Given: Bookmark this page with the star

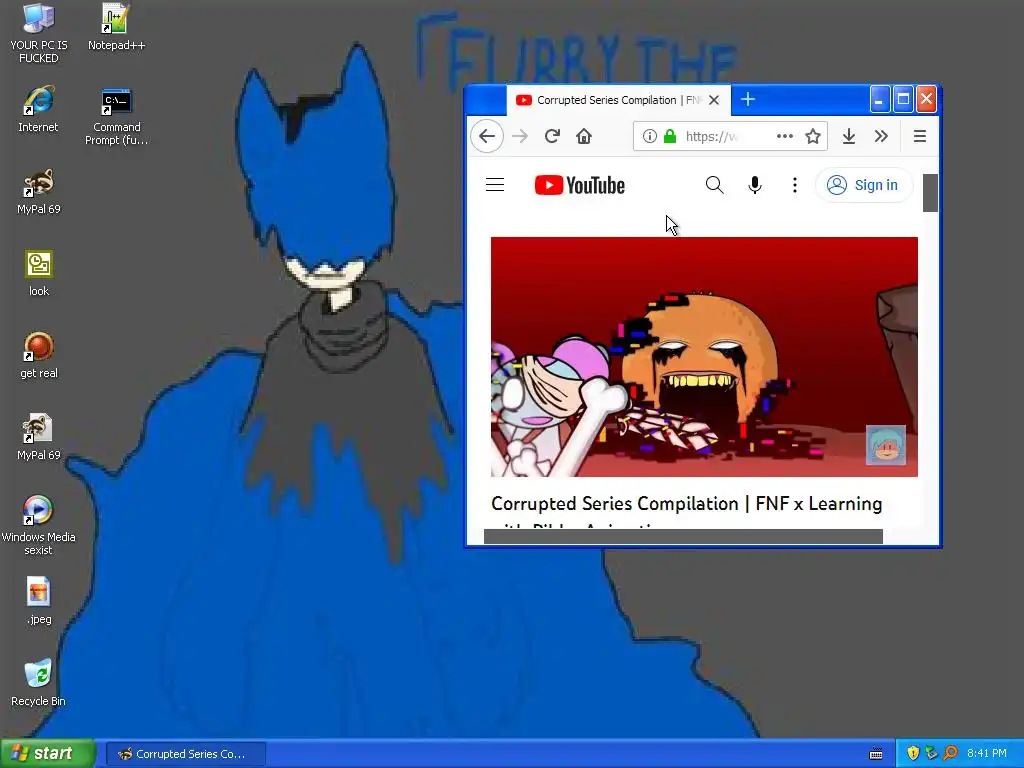Looking at the screenshot, I should 812,136.
